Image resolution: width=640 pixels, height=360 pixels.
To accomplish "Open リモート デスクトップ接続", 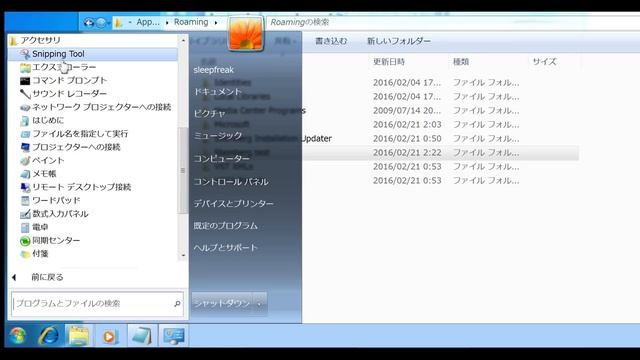I will coord(76,187).
